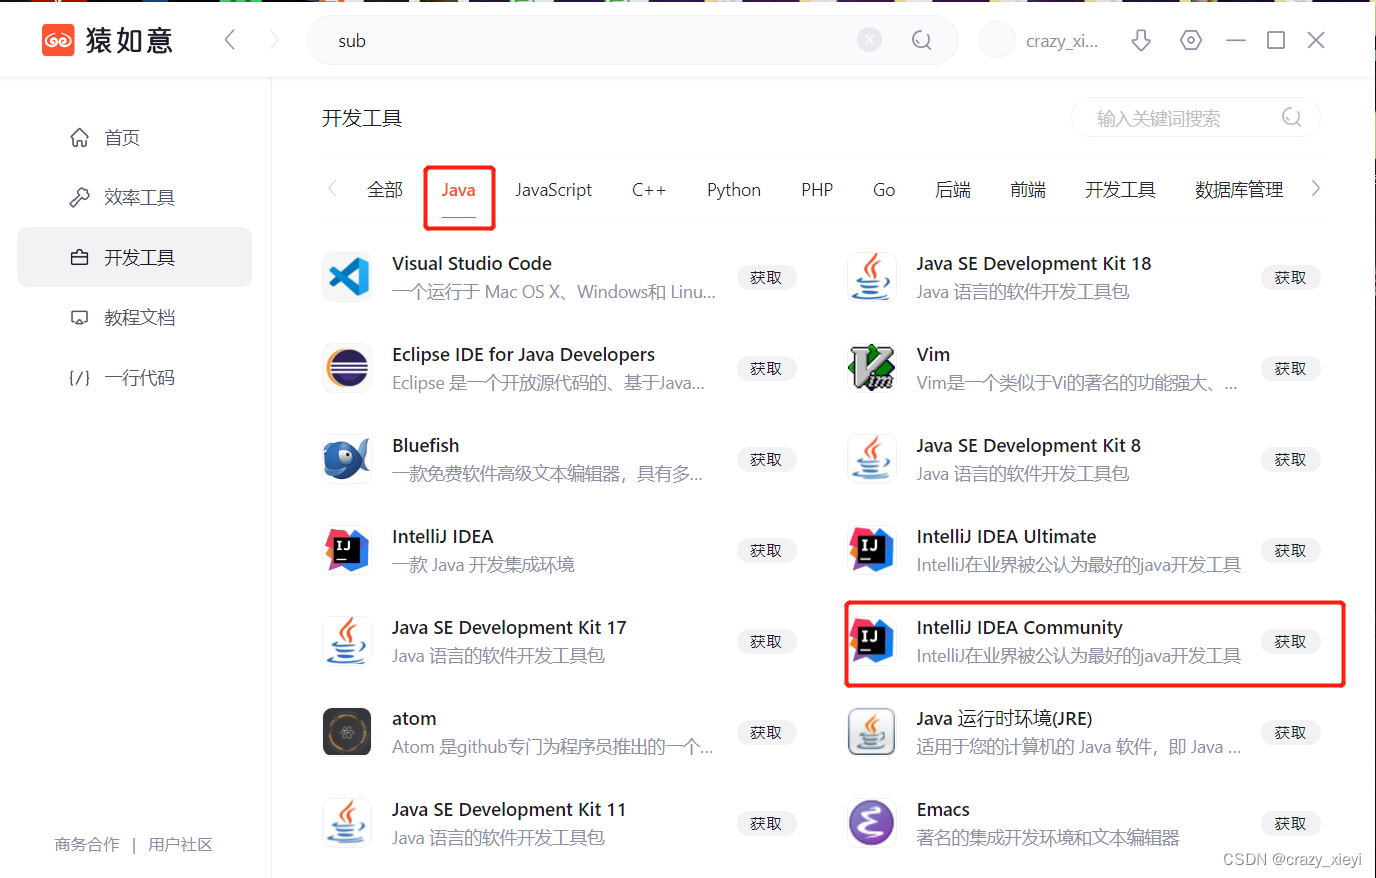
Task: Open the crazy_xi... username
Action: point(1062,41)
